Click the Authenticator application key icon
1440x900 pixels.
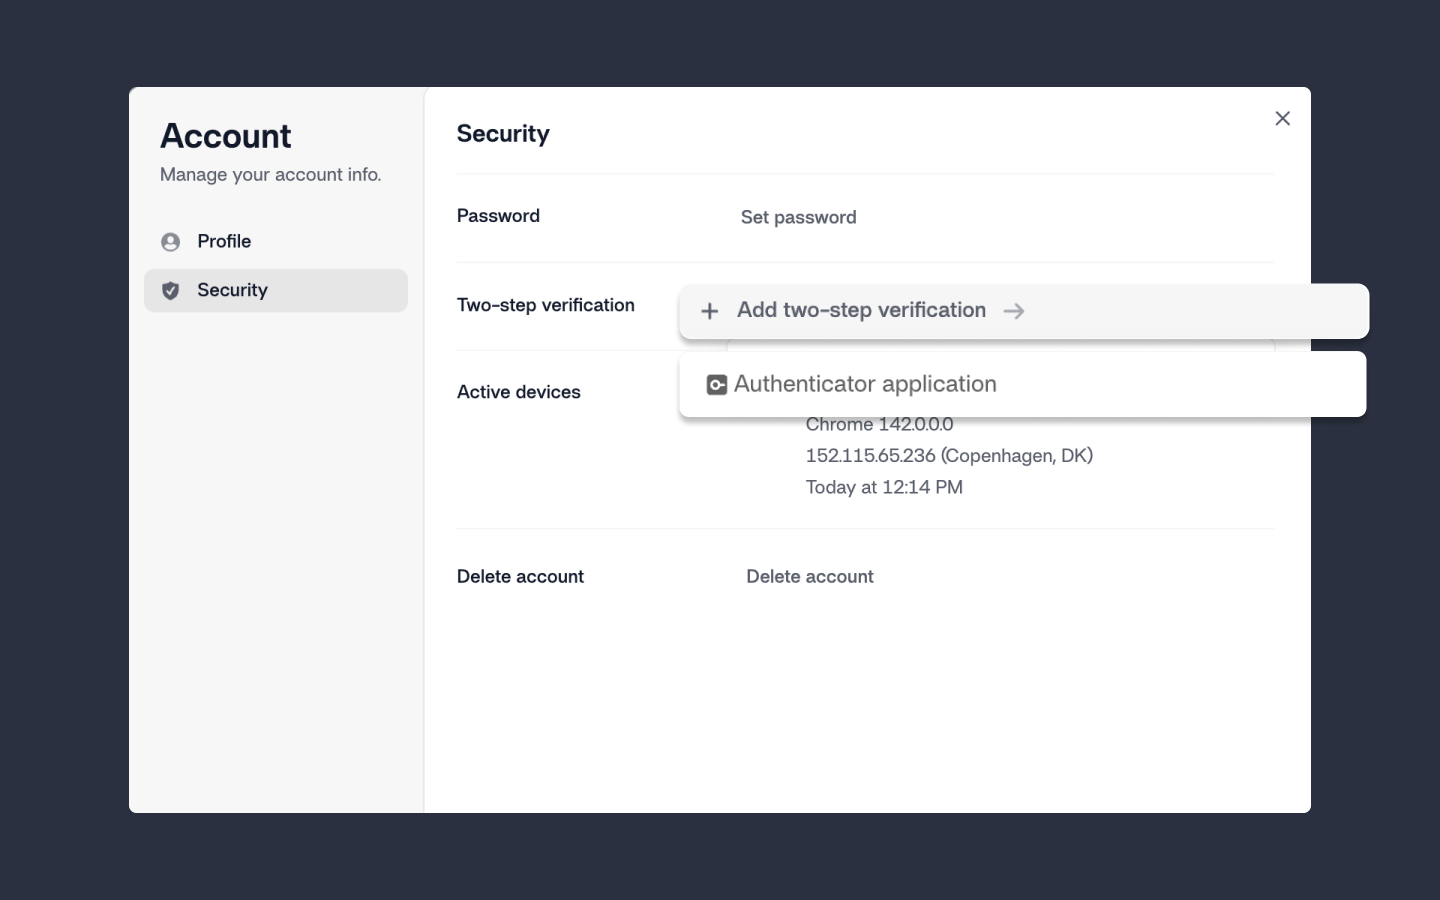717,384
